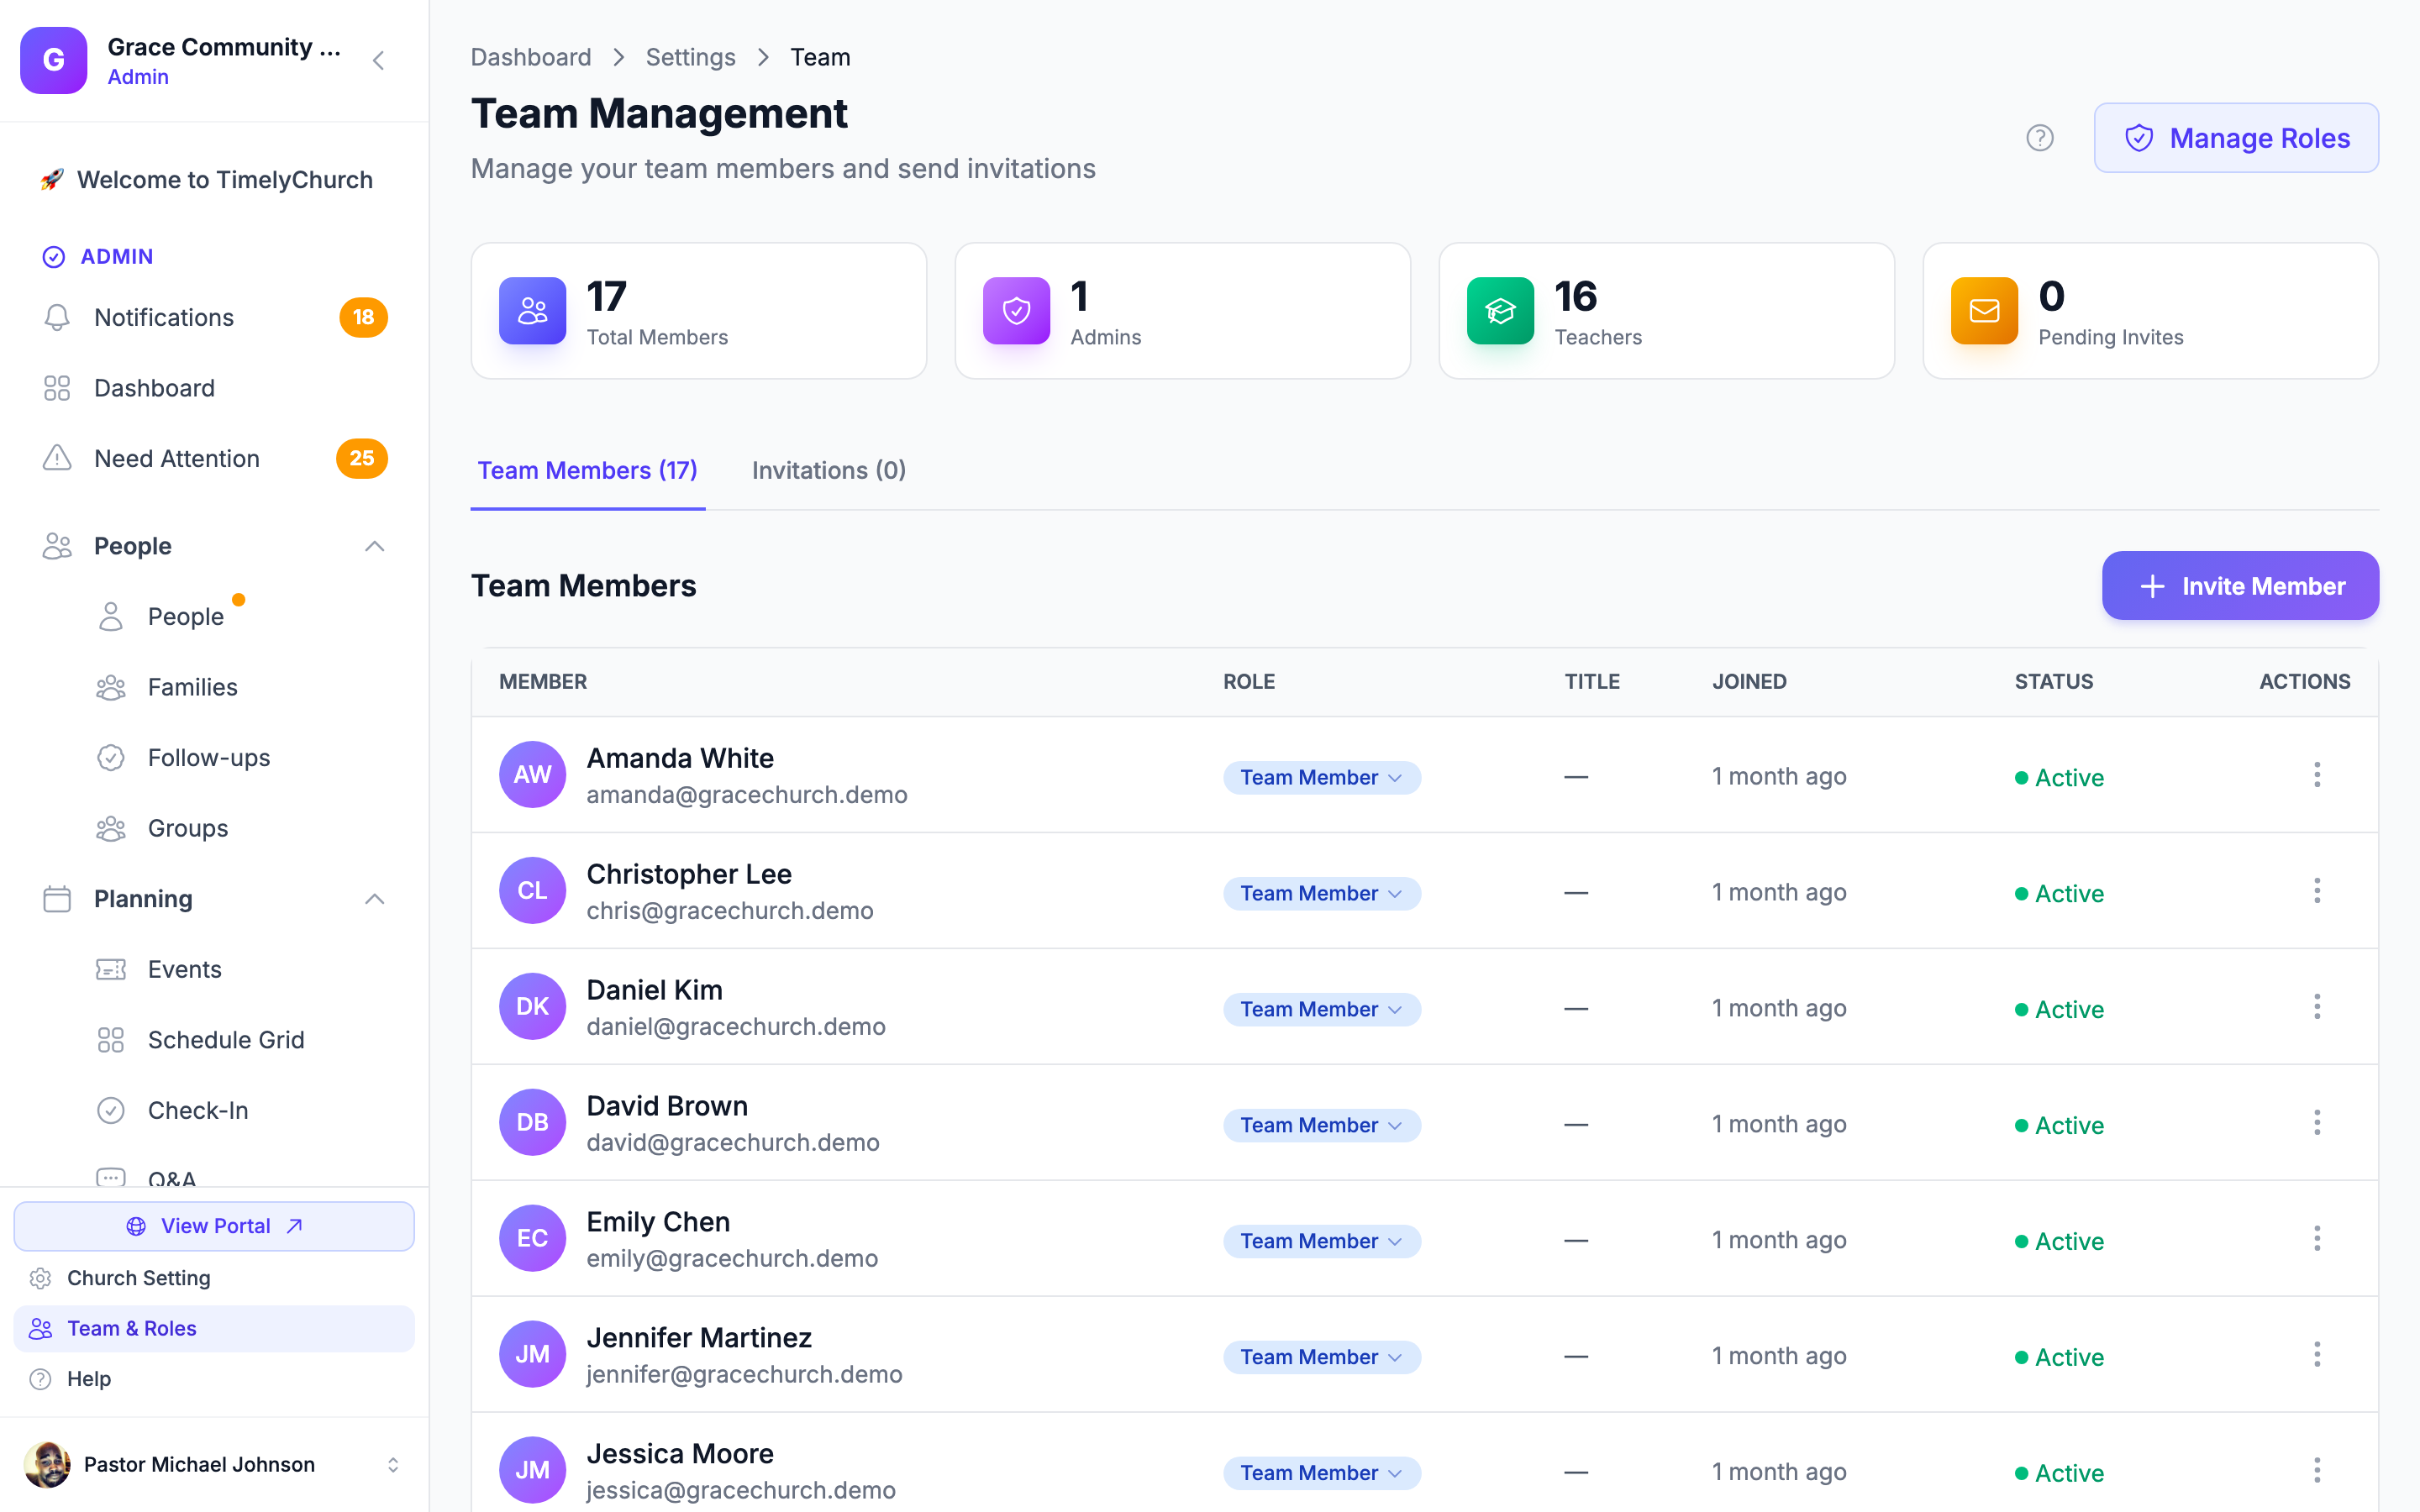Image resolution: width=2420 pixels, height=1512 pixels.
Task: Open role dropdown for Amanda White
Action: [x=1321, y=777]
